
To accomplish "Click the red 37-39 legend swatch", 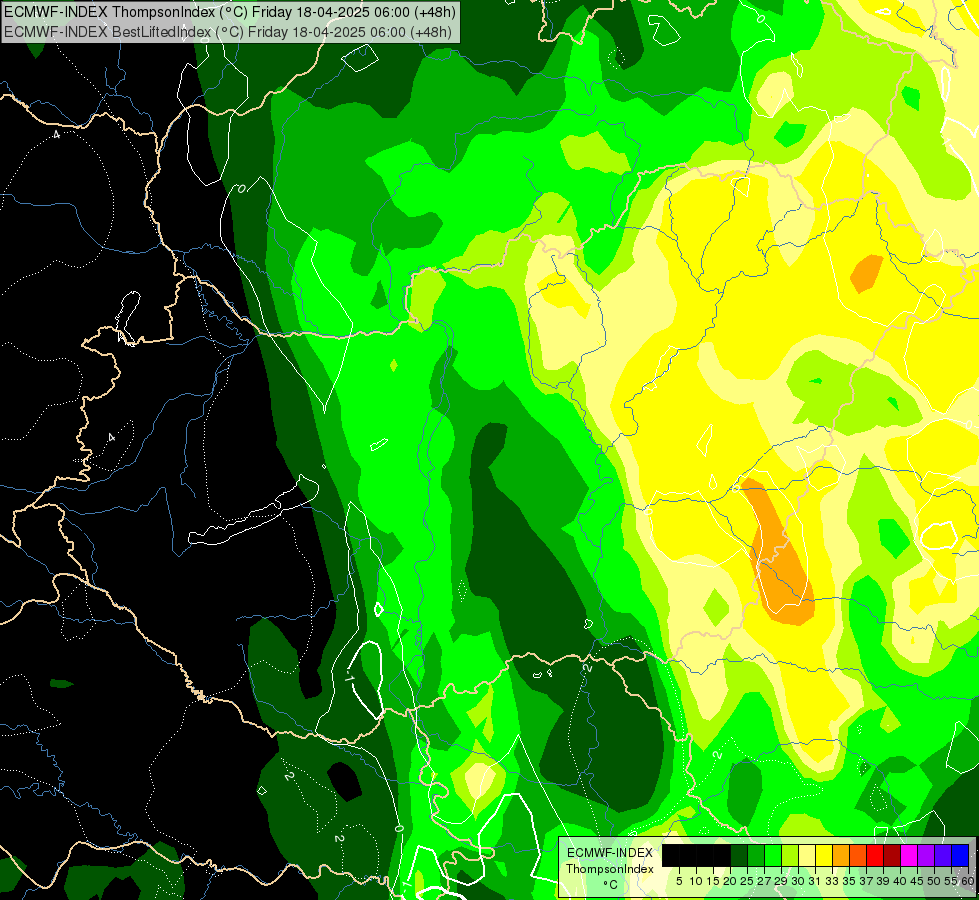I will click(x=875, y=855).
